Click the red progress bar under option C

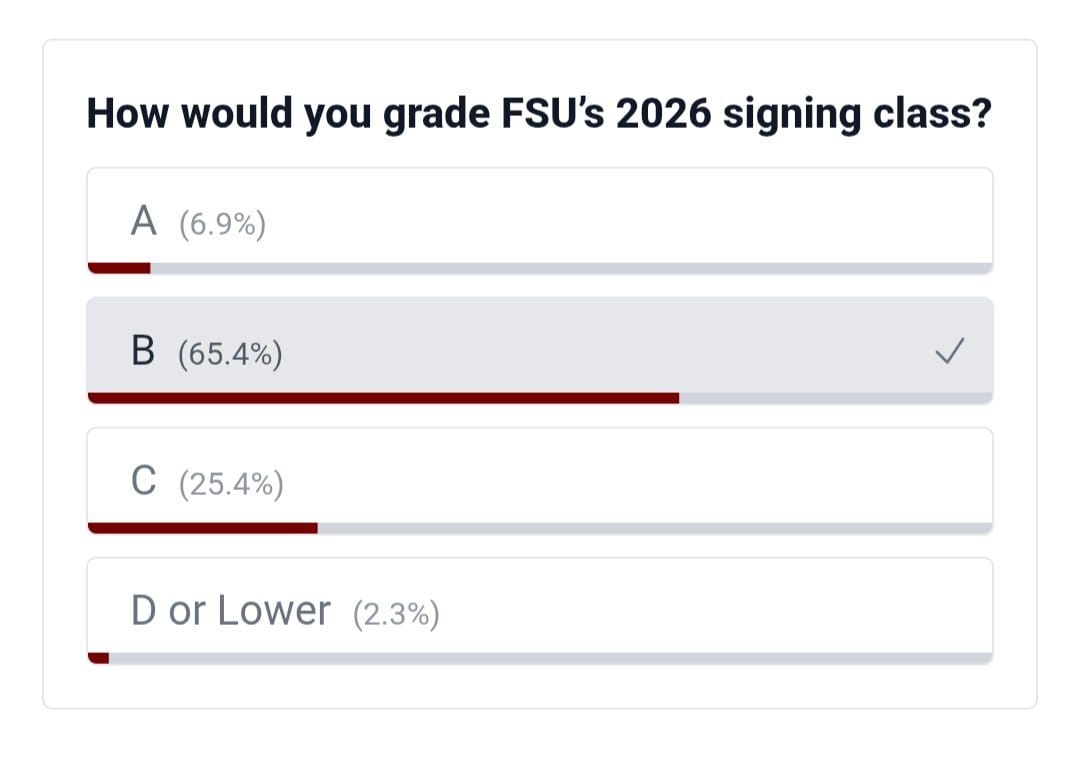[203, 528]
